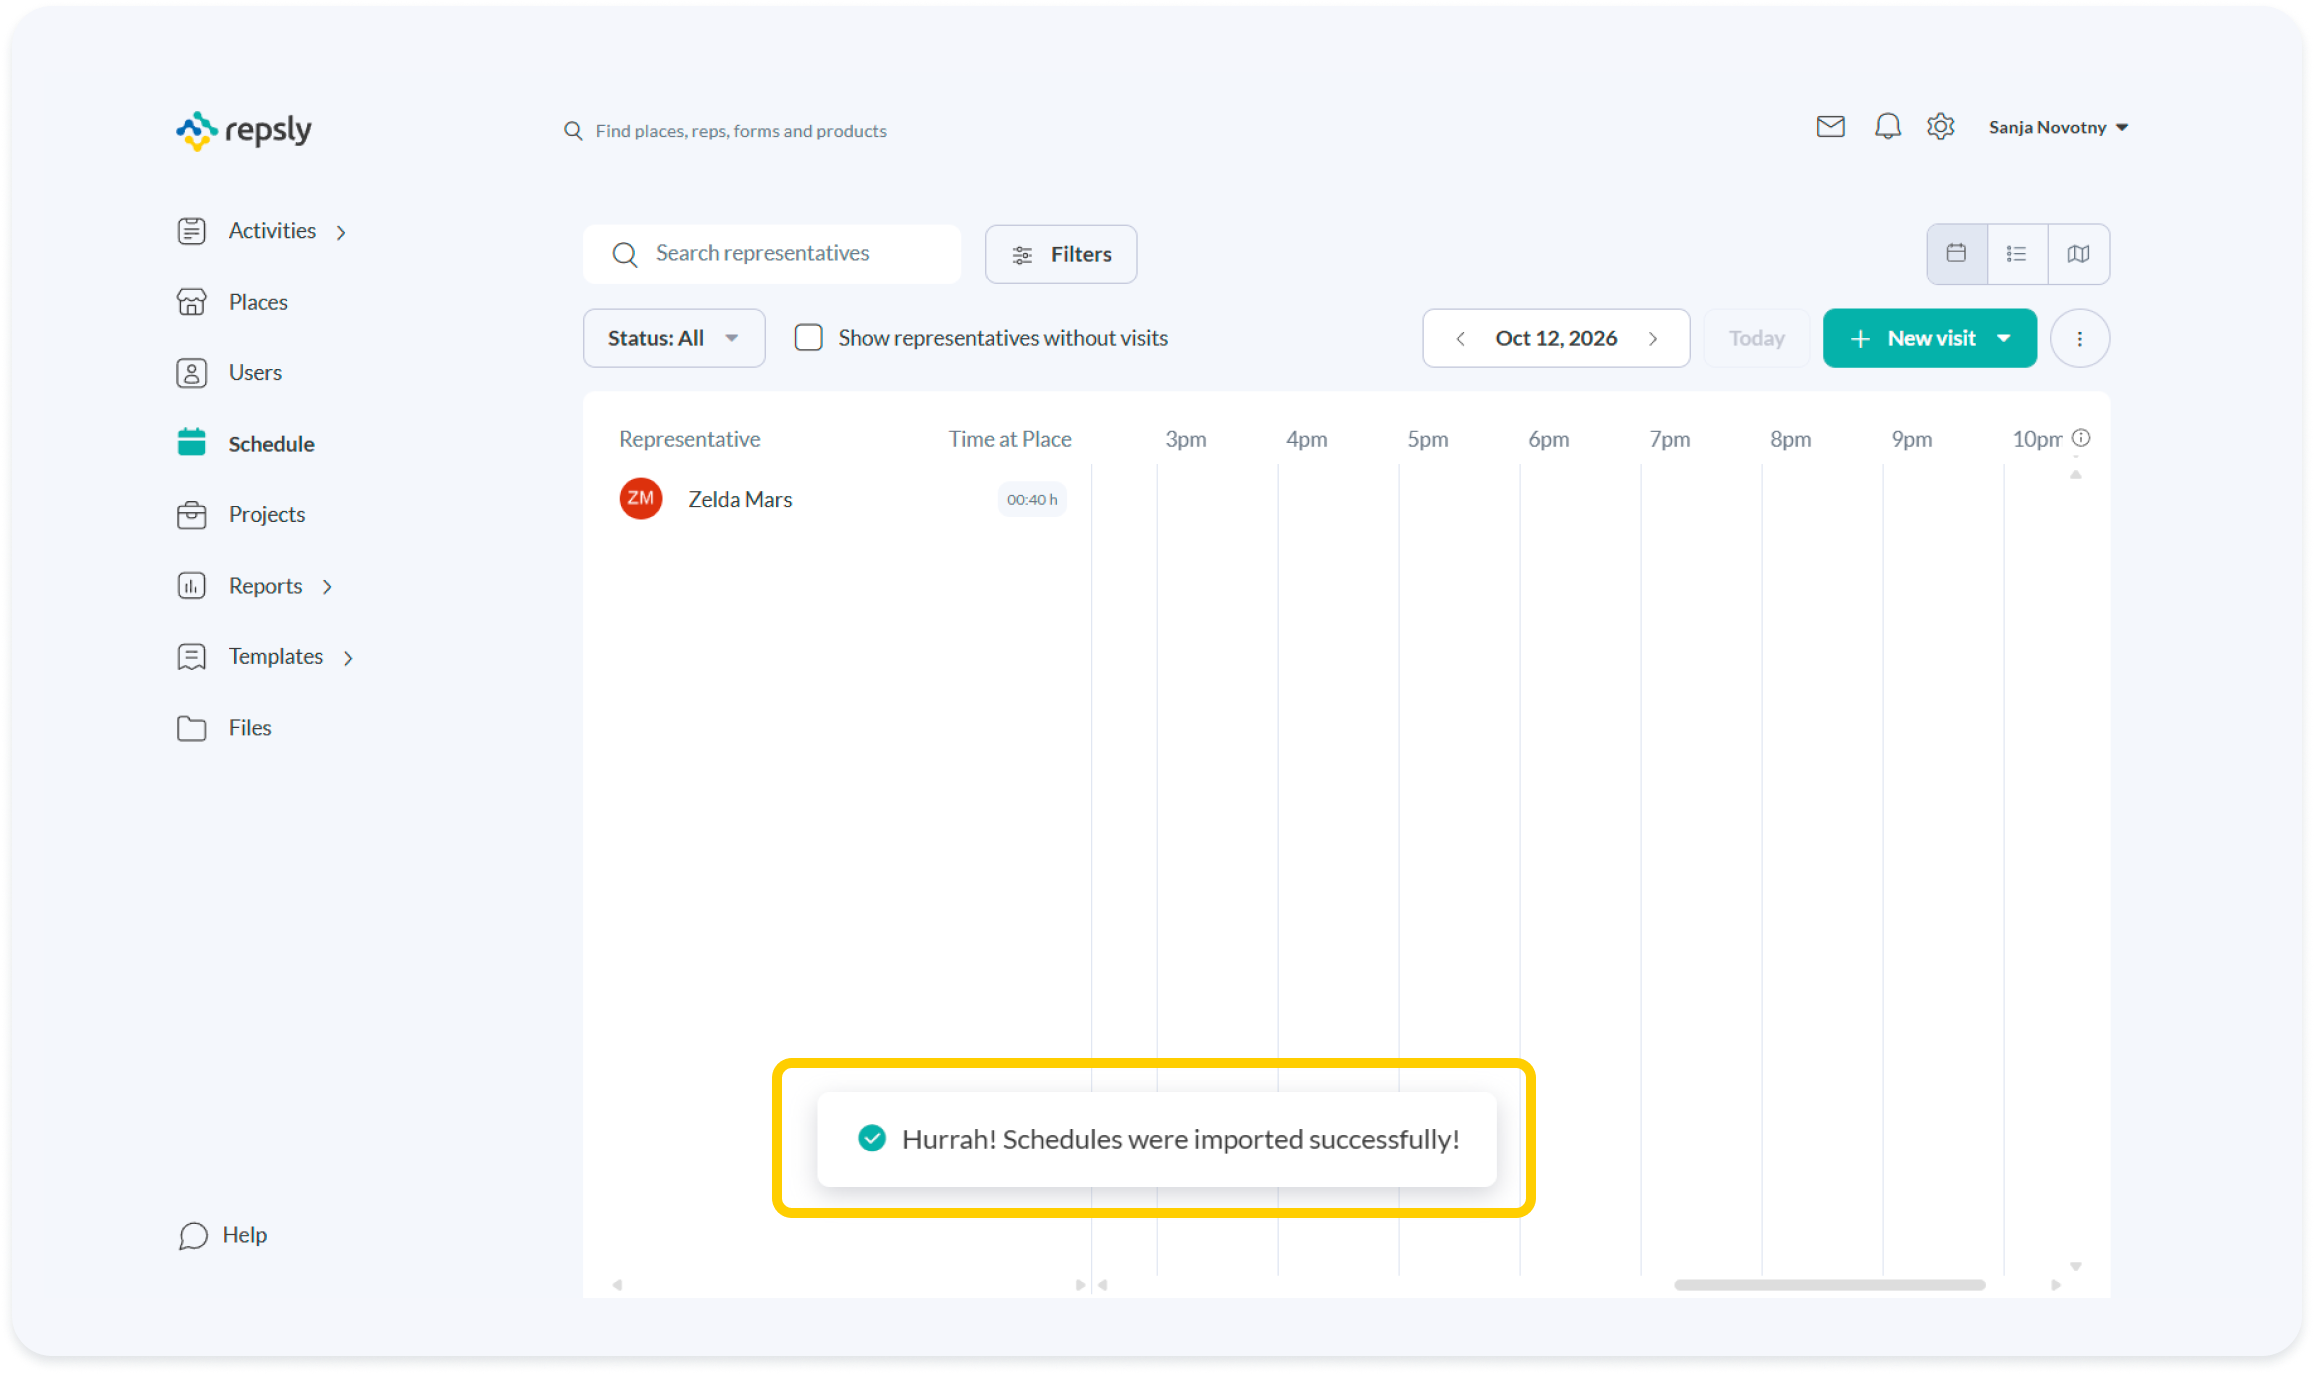Open the three-dot more options menu
The height and width of the screenshot is (1374, 2314).
2079,339
